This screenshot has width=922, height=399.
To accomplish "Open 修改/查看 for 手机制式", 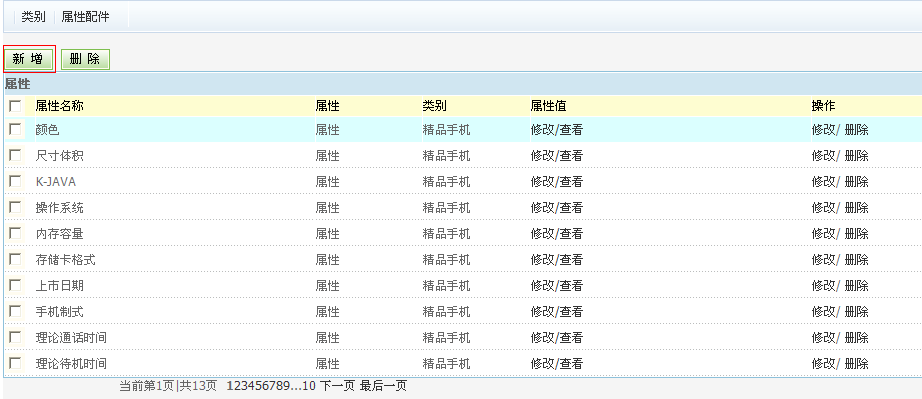I will tap(556, 311).
